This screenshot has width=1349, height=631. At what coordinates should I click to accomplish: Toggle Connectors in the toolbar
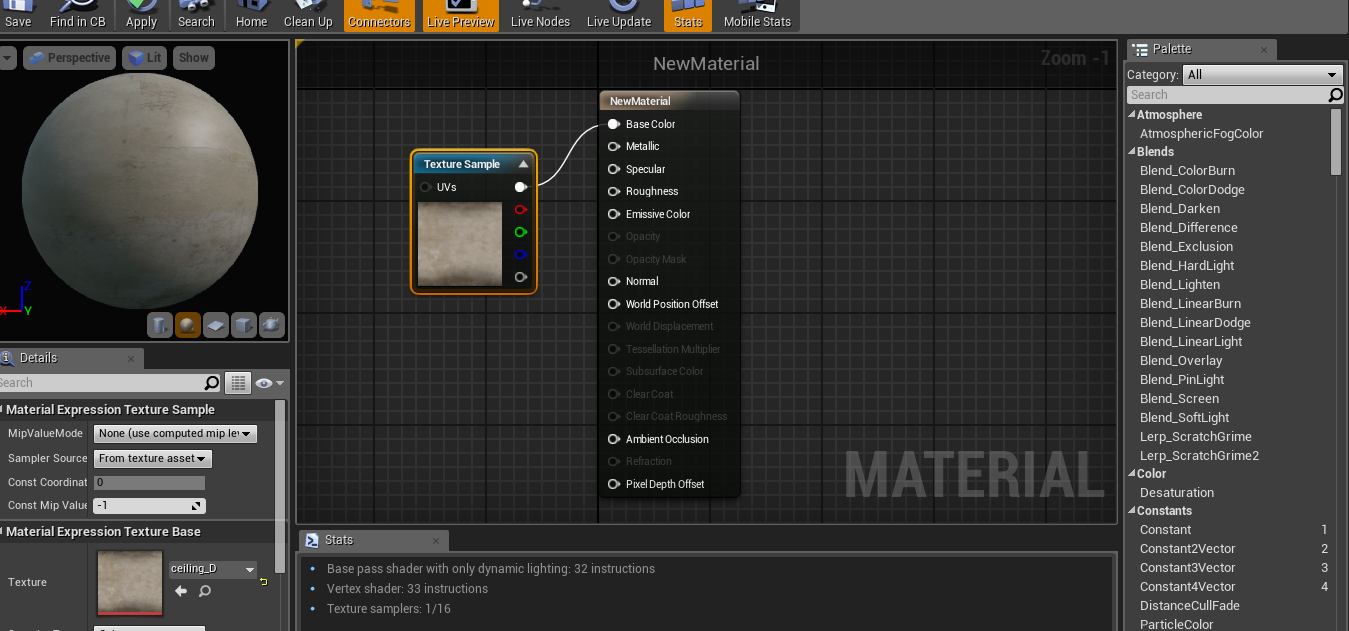coord(379,15)
